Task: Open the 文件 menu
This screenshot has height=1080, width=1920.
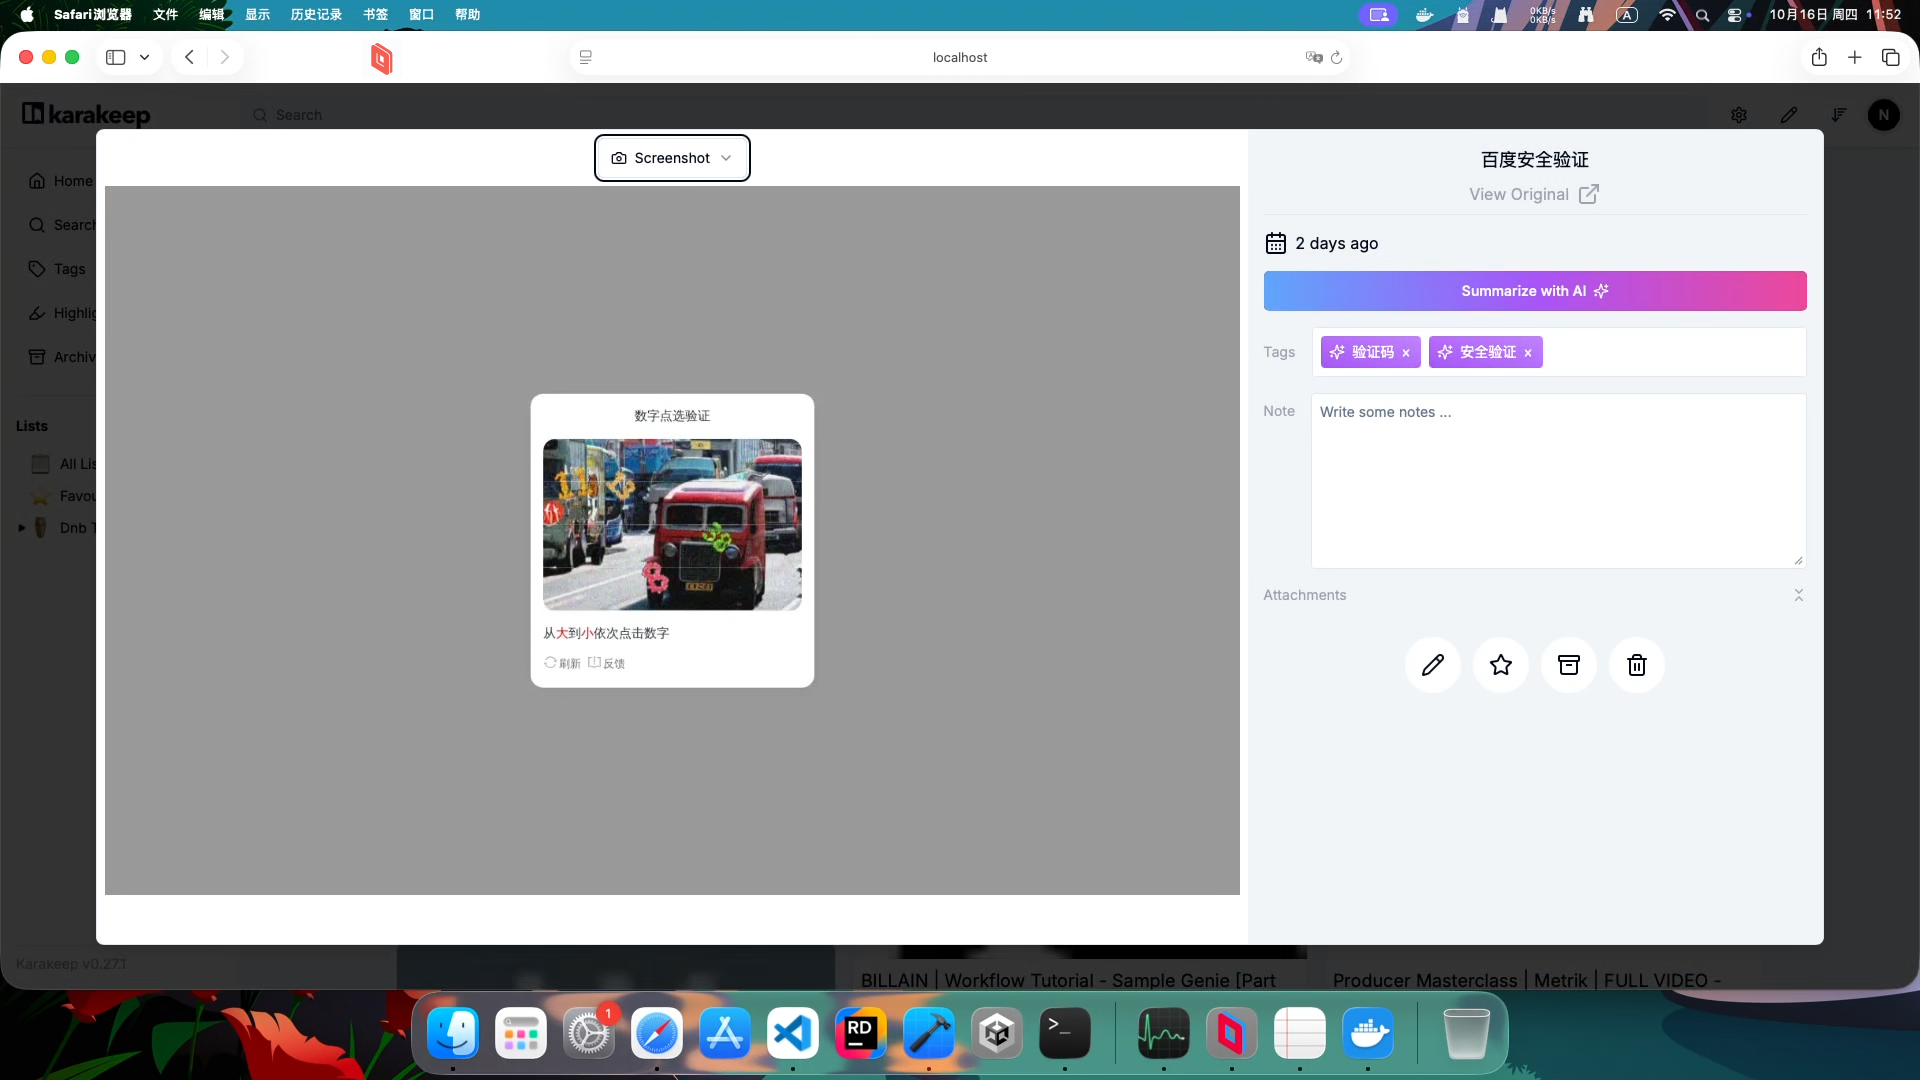Action: (165, 14)
